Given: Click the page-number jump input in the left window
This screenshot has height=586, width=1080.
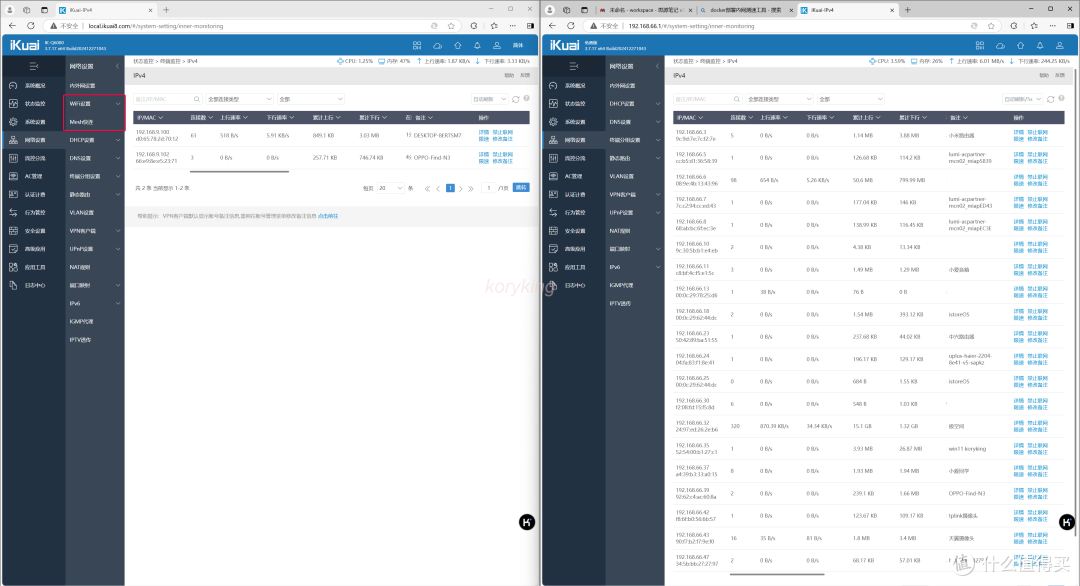Looking at the screenshot, I should (x=490, y=187).
